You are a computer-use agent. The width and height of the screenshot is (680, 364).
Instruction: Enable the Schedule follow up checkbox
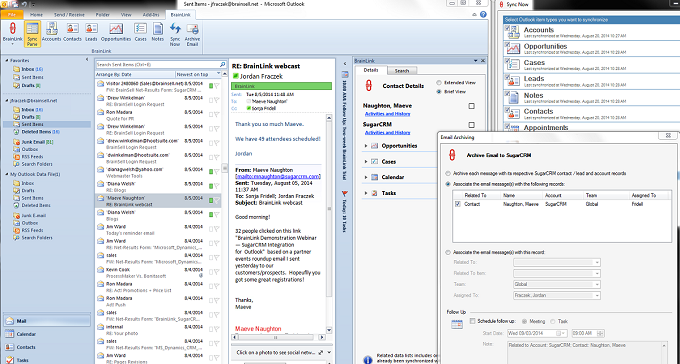click(473, 321)
